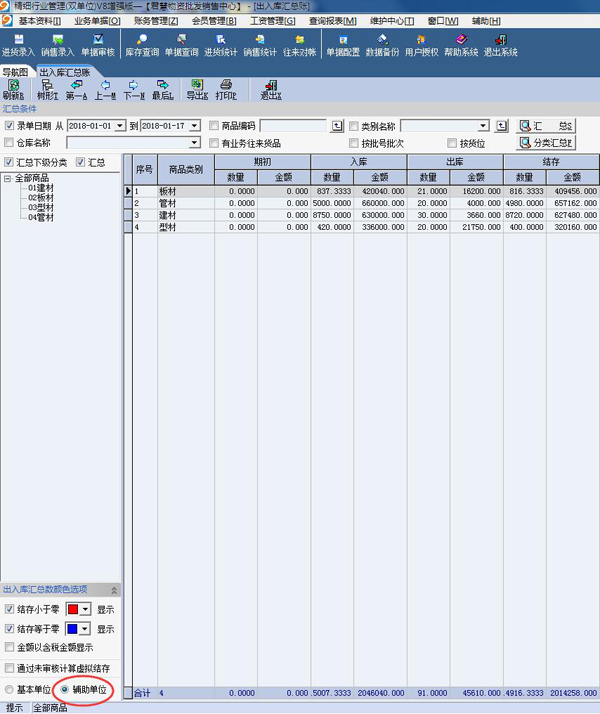This screenshot has width=600, height=714.
Task: Toggle the 录单日期 checkbox
Action: (10, 127)
